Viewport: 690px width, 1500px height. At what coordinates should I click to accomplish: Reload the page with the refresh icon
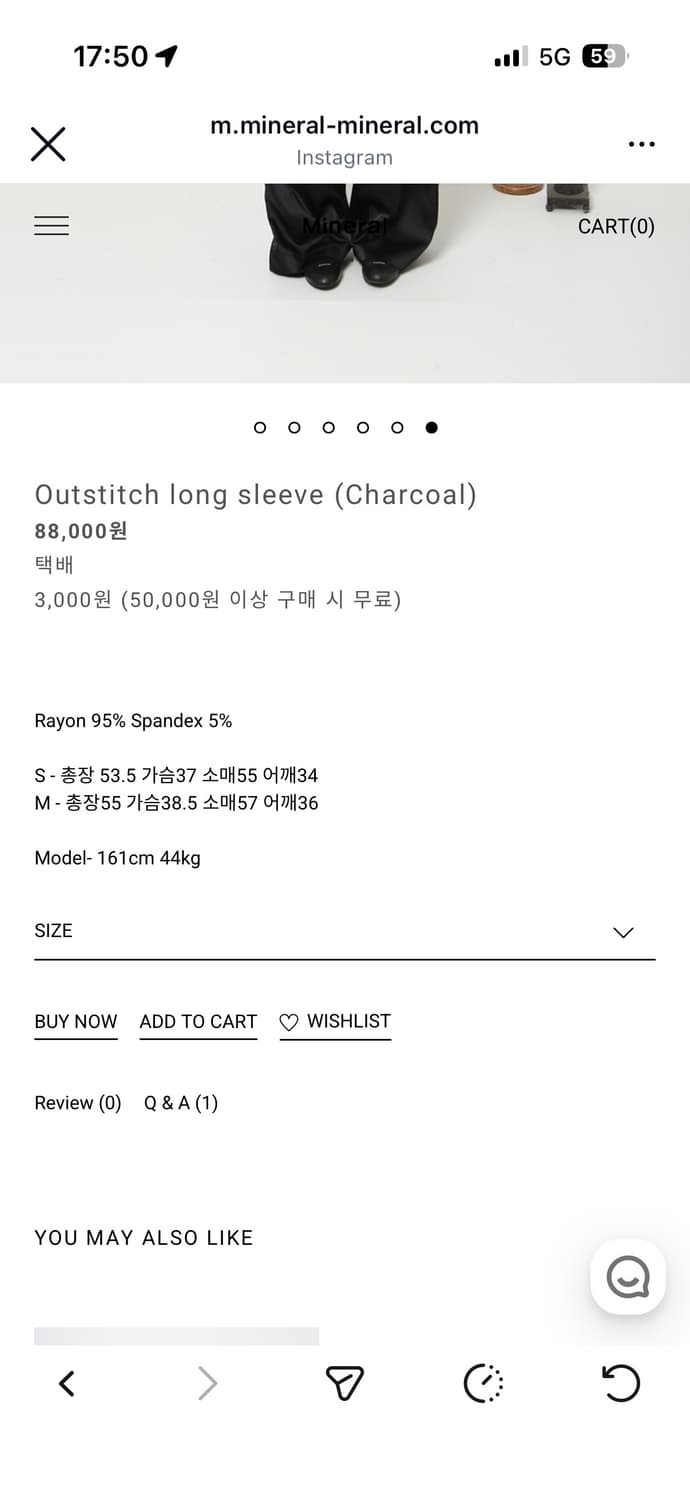621,1384
